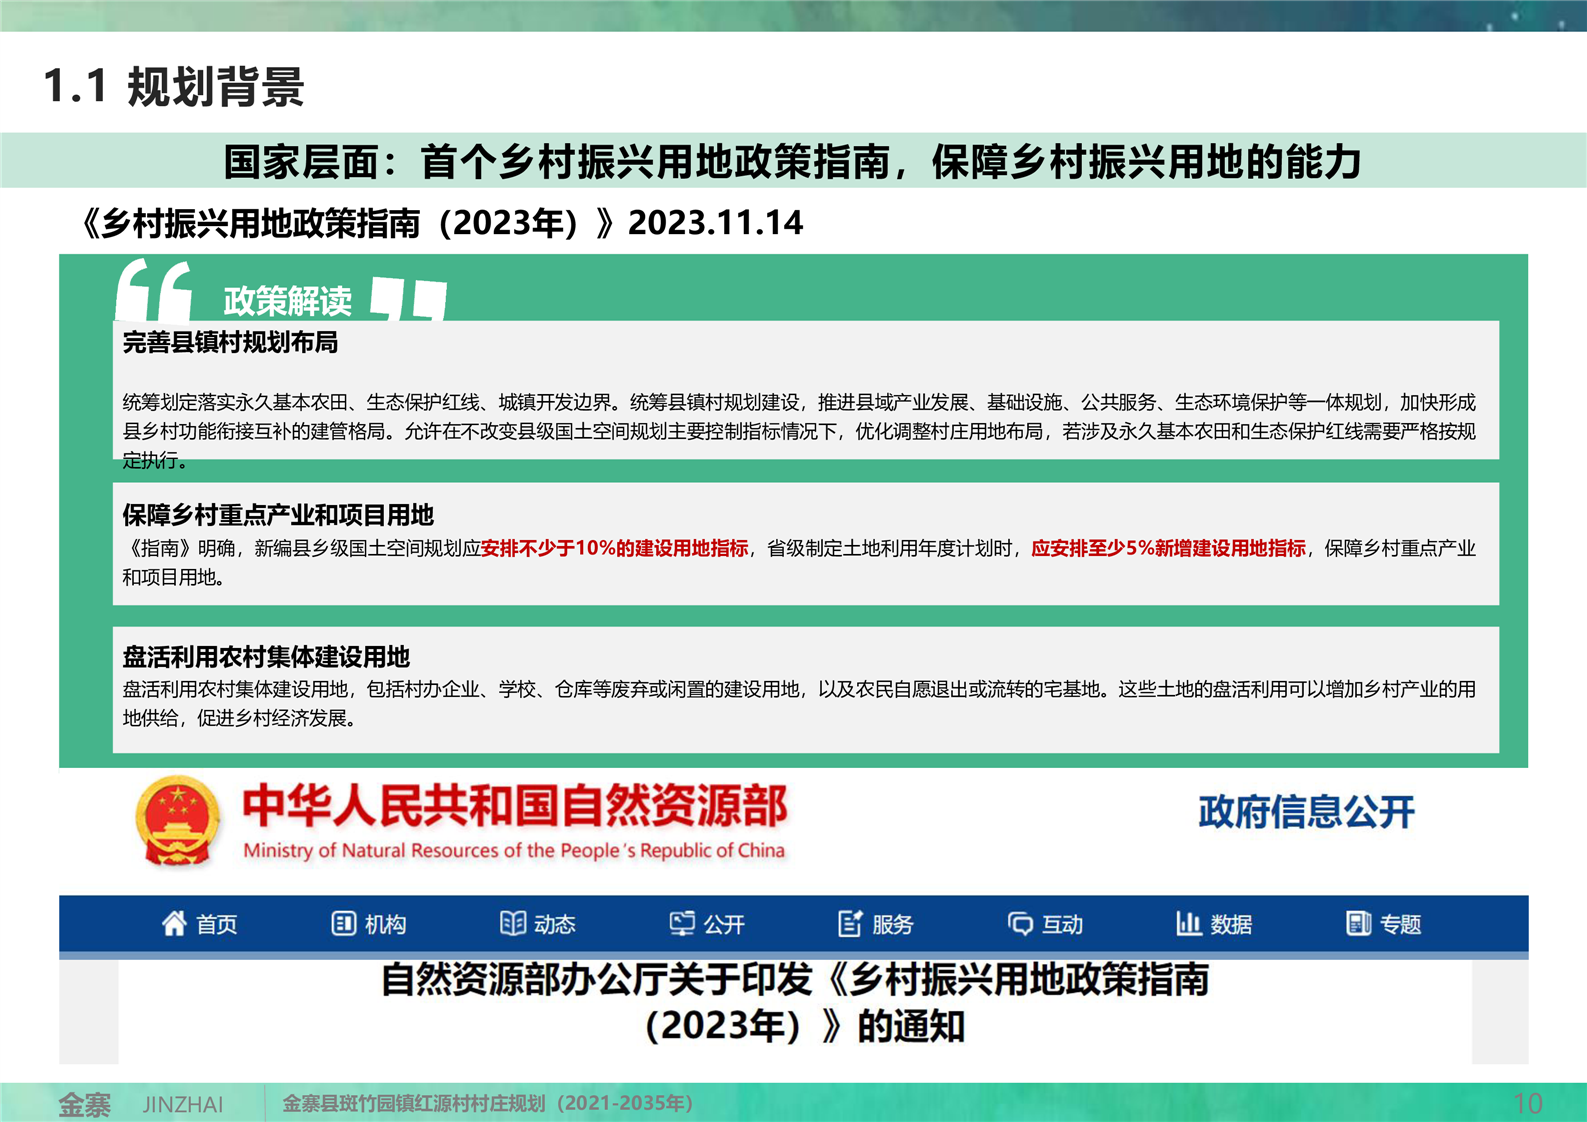The height and width of the screenshot is (1122, 1587).
Task: Click the monitor icon beside 公开
Action: (682, 923)
